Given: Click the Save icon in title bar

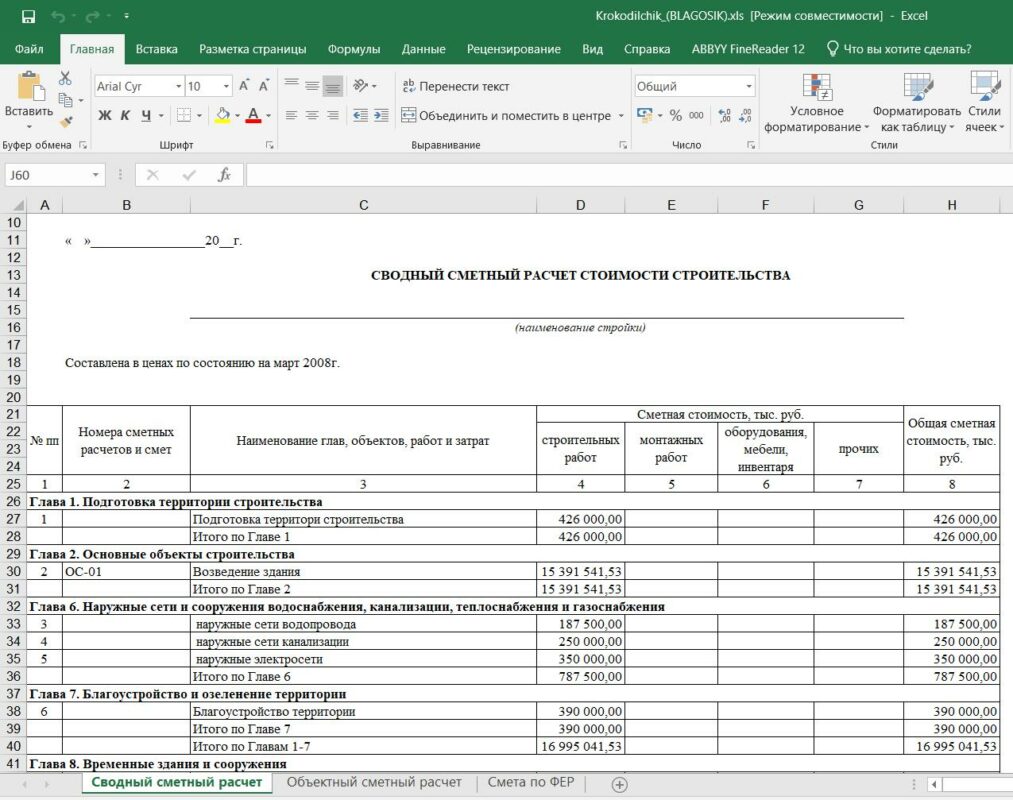Looking at the screenshot, I should (28, 16).
